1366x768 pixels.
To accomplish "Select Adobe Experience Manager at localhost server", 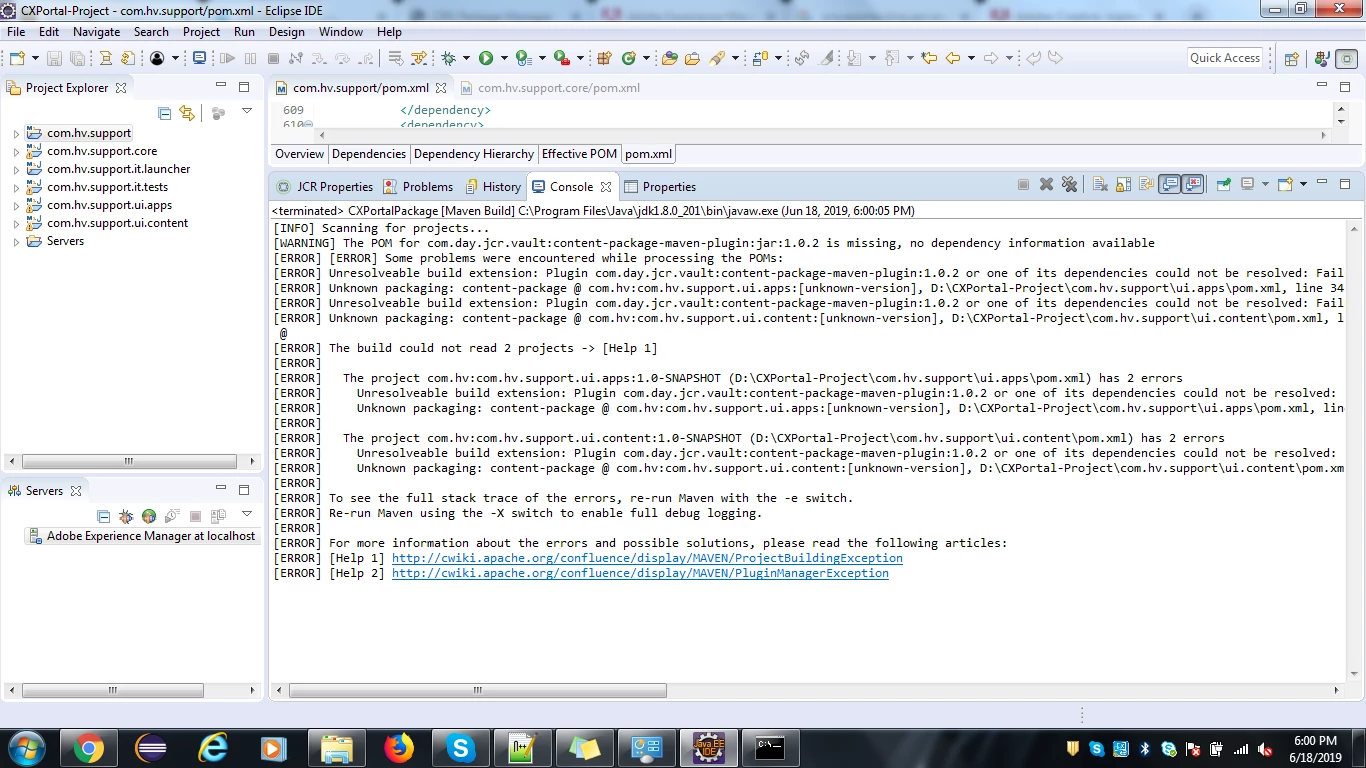I will (142, 536).
